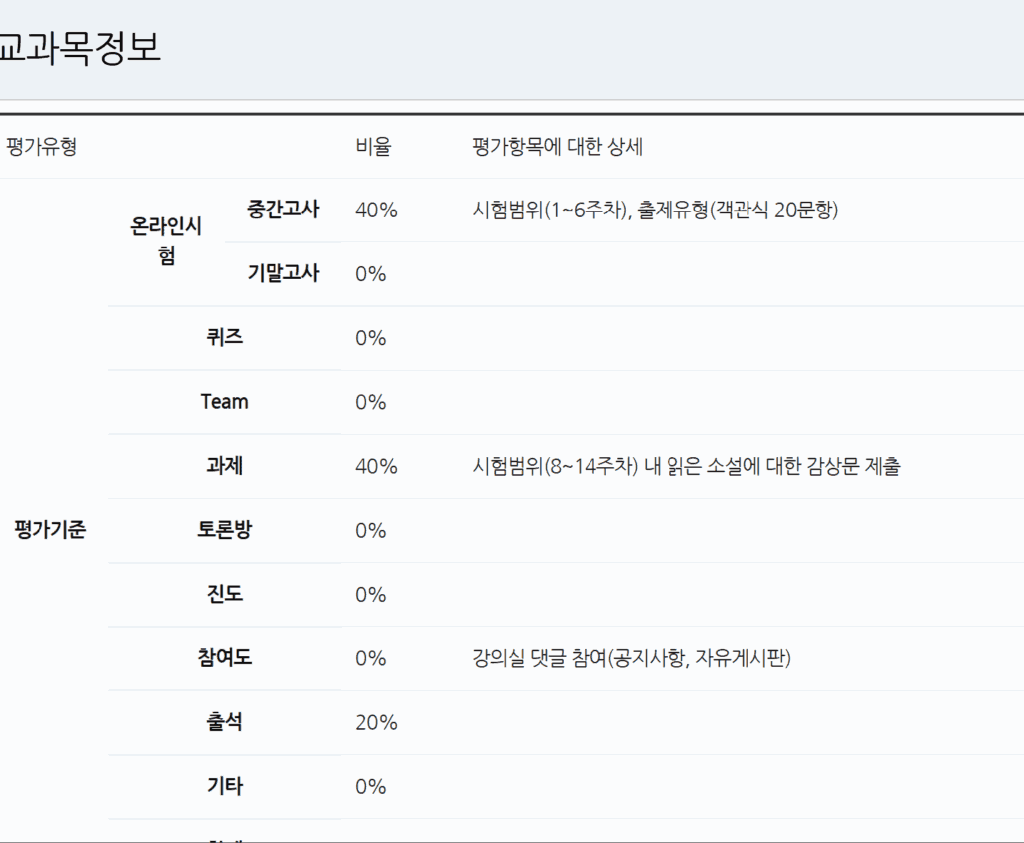Select the 평가기준 row label
Viewport: 1024px width, 843px height.
[x=50, y=530]
